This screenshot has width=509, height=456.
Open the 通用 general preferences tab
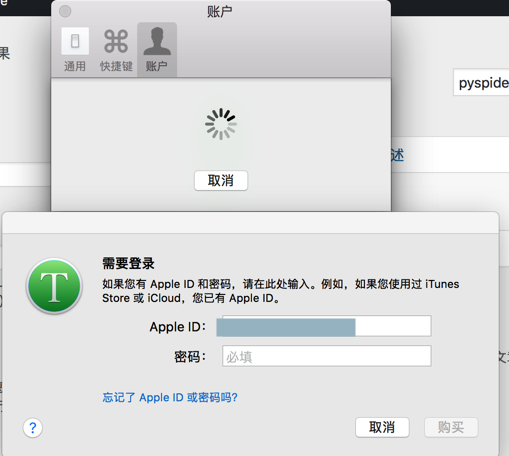pyautogui.click(x=75, y=50)
